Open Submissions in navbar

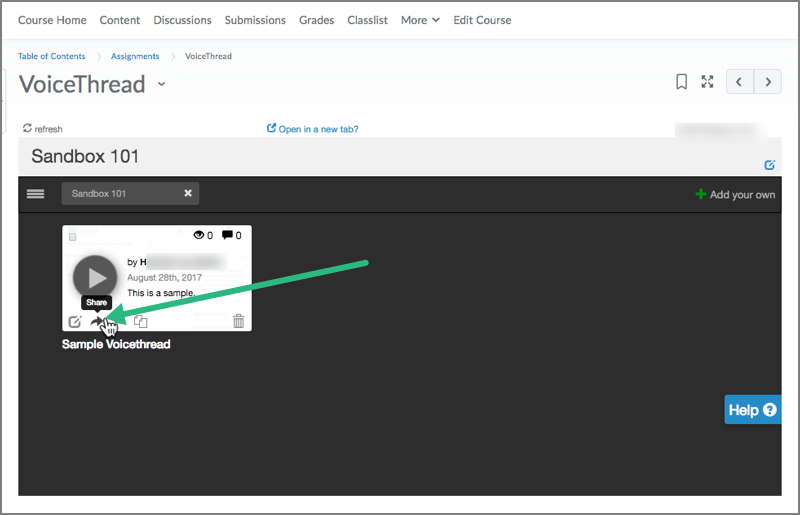point(255,20)
